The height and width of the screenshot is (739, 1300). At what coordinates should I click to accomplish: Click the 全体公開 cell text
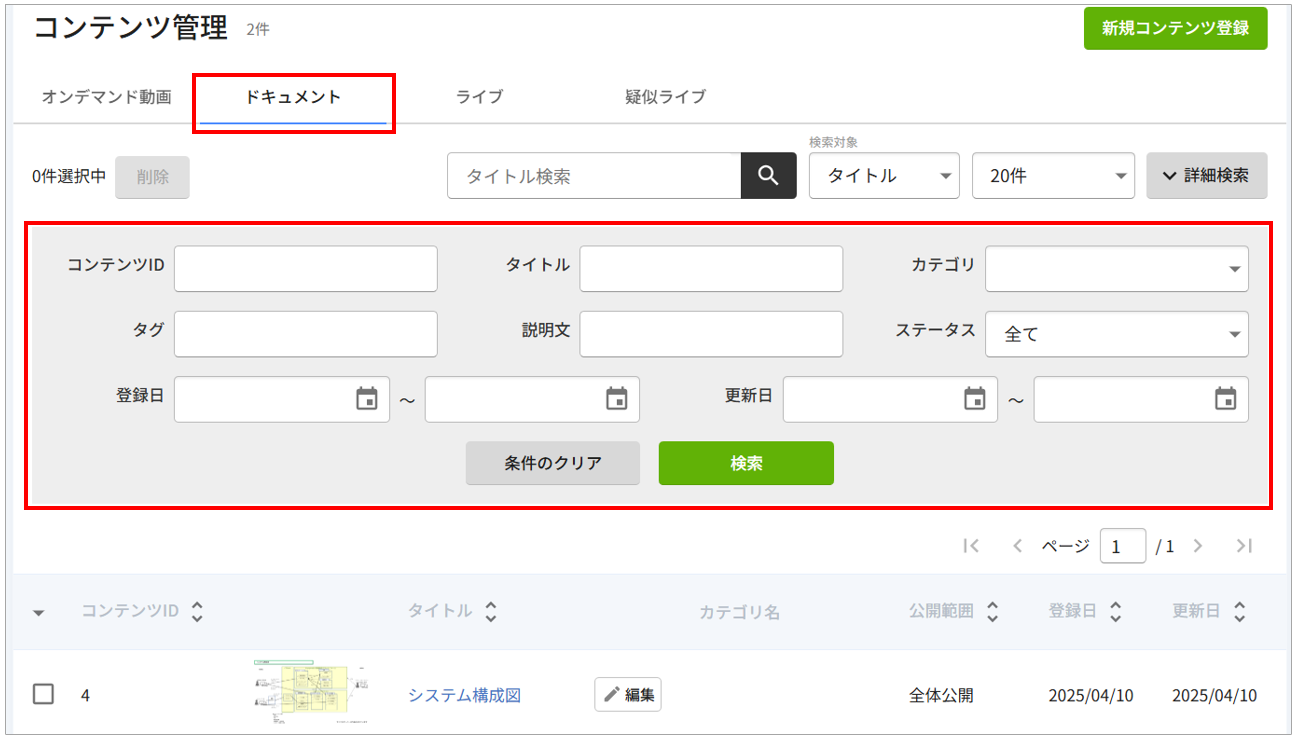pos(941,695)
